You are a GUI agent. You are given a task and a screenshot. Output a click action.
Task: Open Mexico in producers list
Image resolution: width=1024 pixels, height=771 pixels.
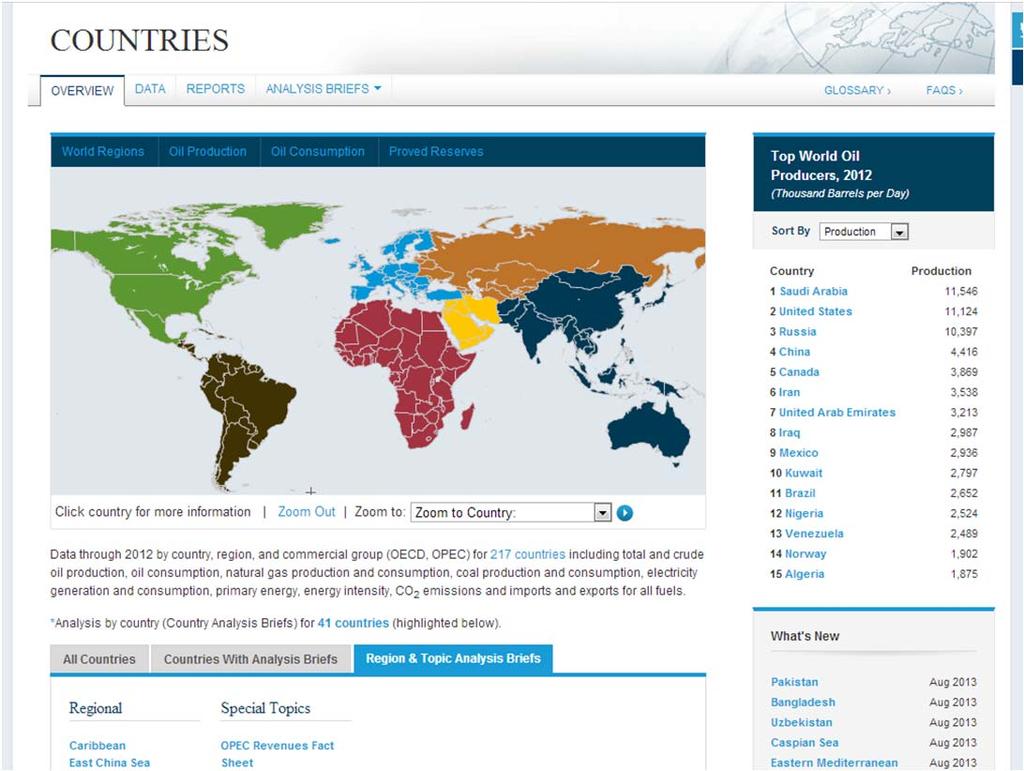(798, 453)
